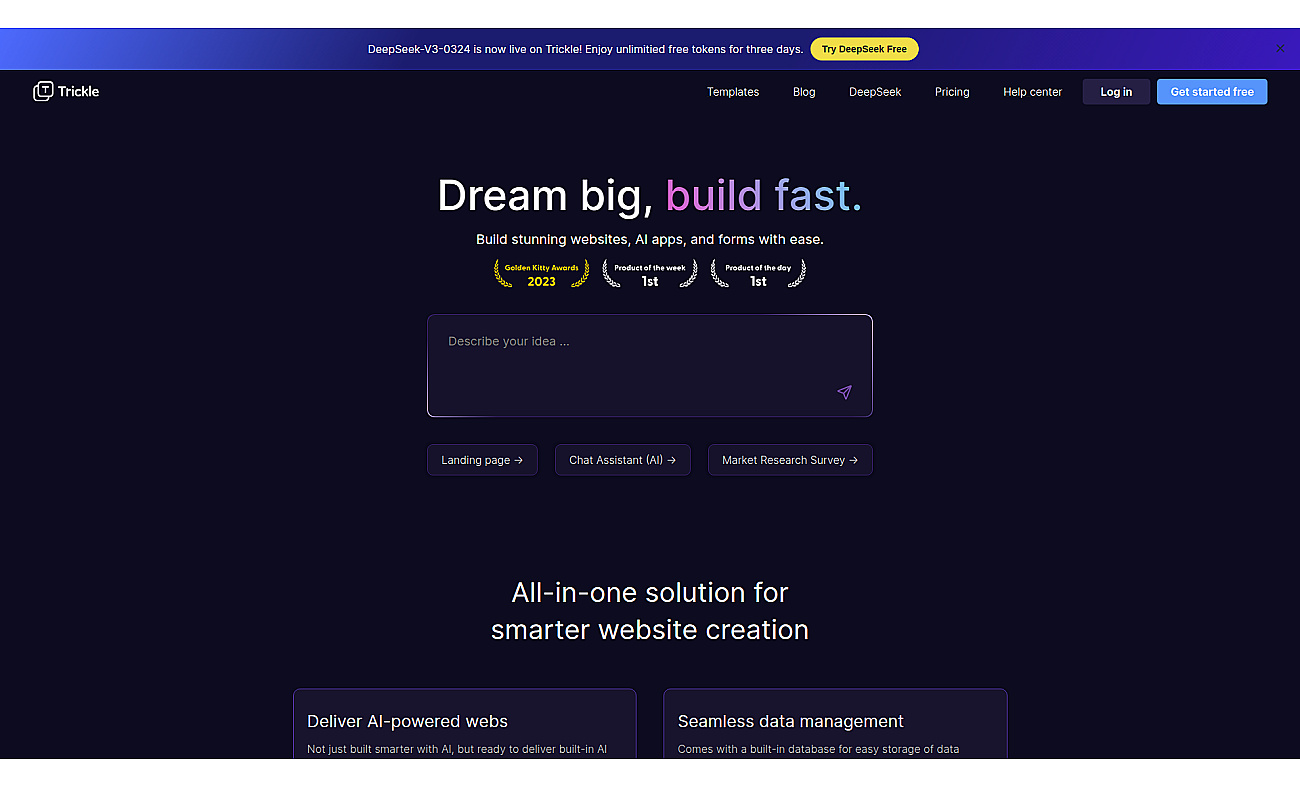1300x788 pixels.
Task: Choose the Landing page suggestion
Action: 482,460
